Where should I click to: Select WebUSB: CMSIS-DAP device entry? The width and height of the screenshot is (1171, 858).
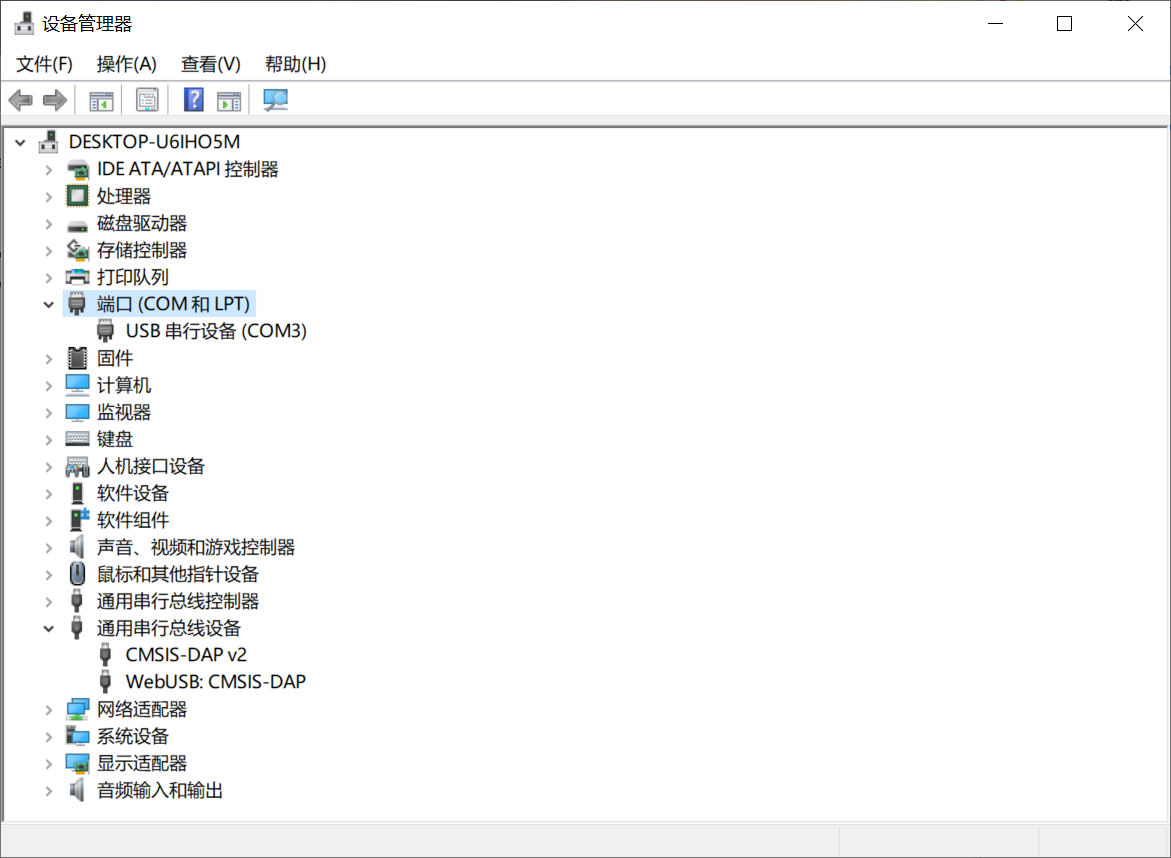click(x=215, y=682)
